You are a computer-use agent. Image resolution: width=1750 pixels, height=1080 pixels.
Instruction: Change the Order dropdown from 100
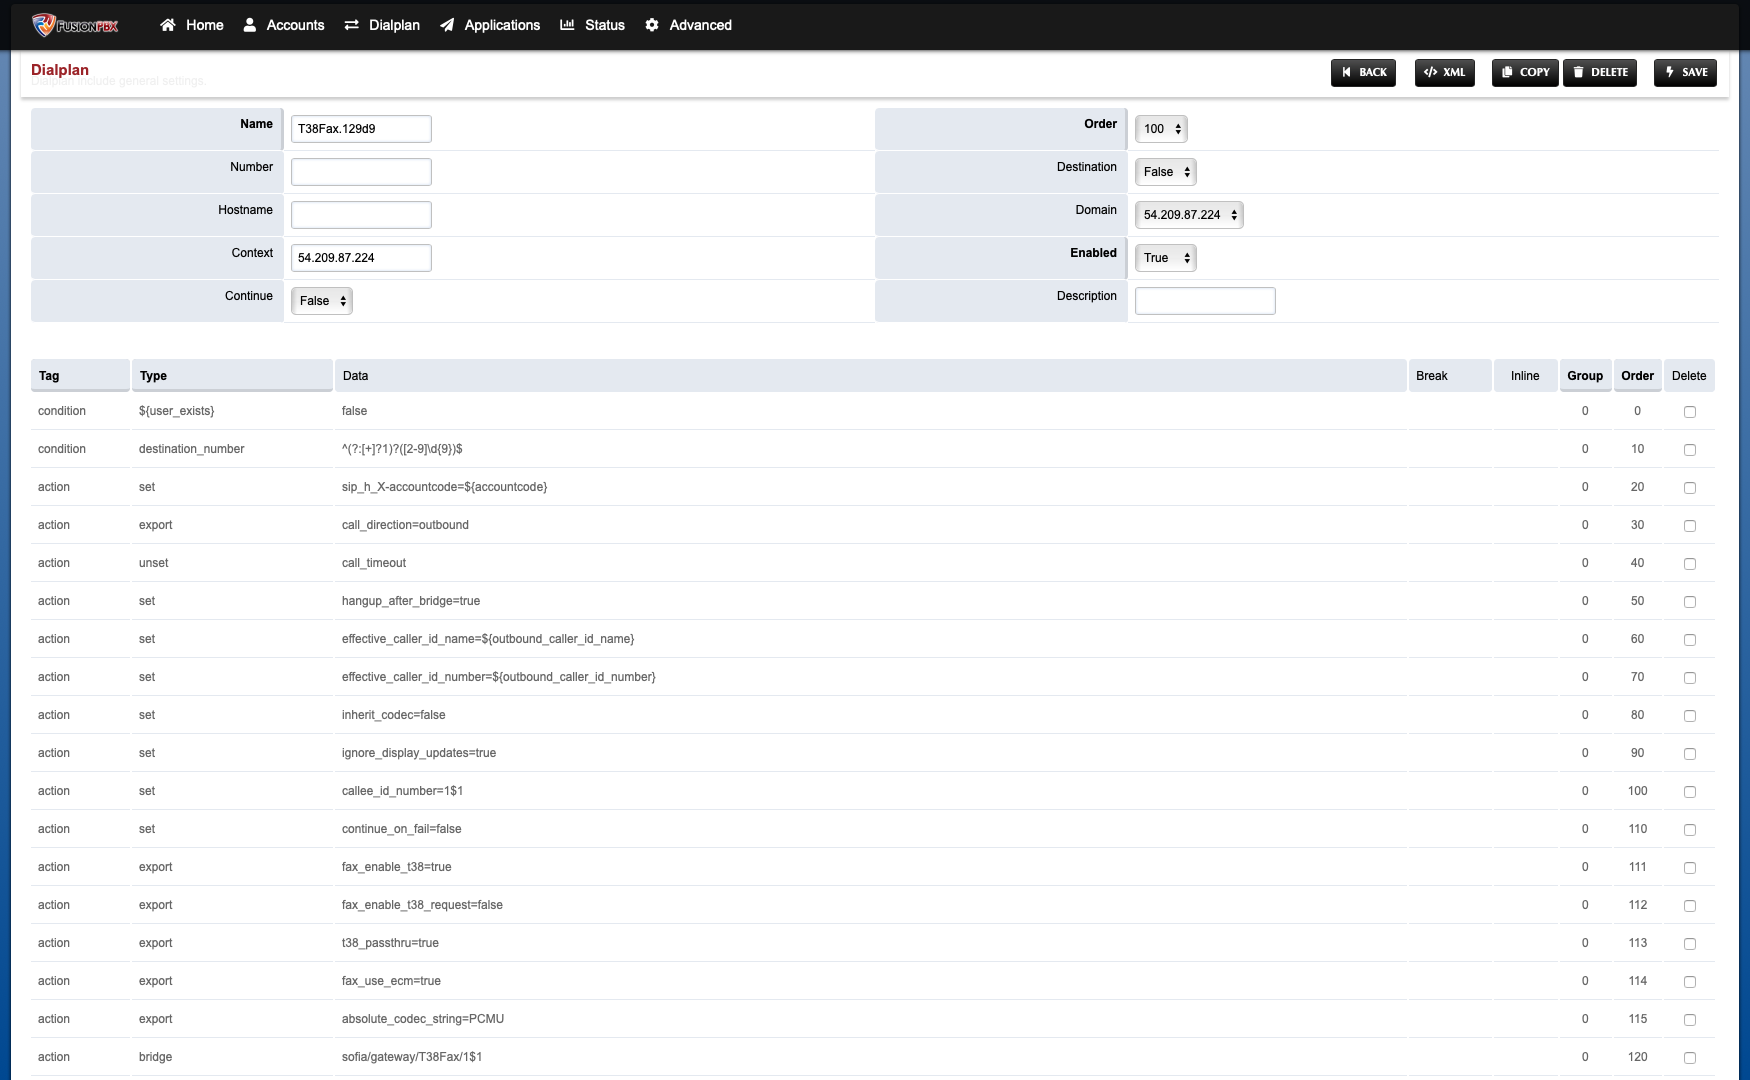click(1160, 128)
